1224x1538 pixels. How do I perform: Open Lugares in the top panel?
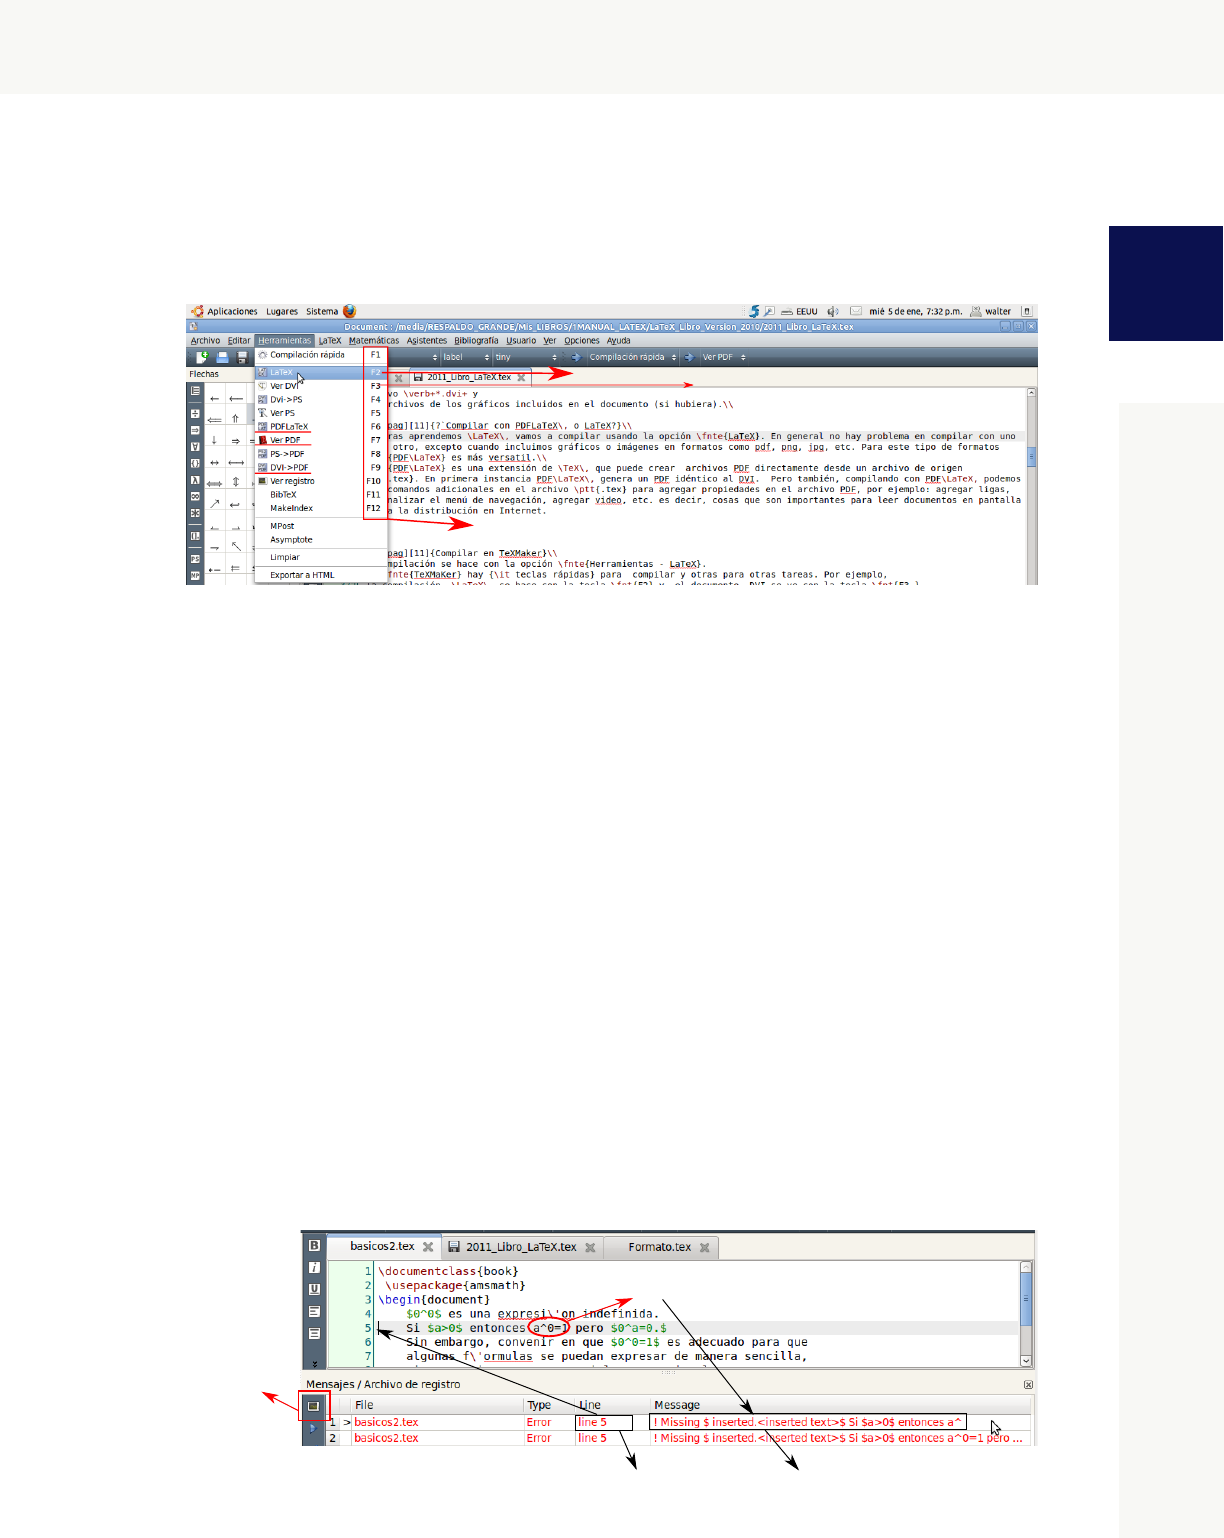[282, 311]
